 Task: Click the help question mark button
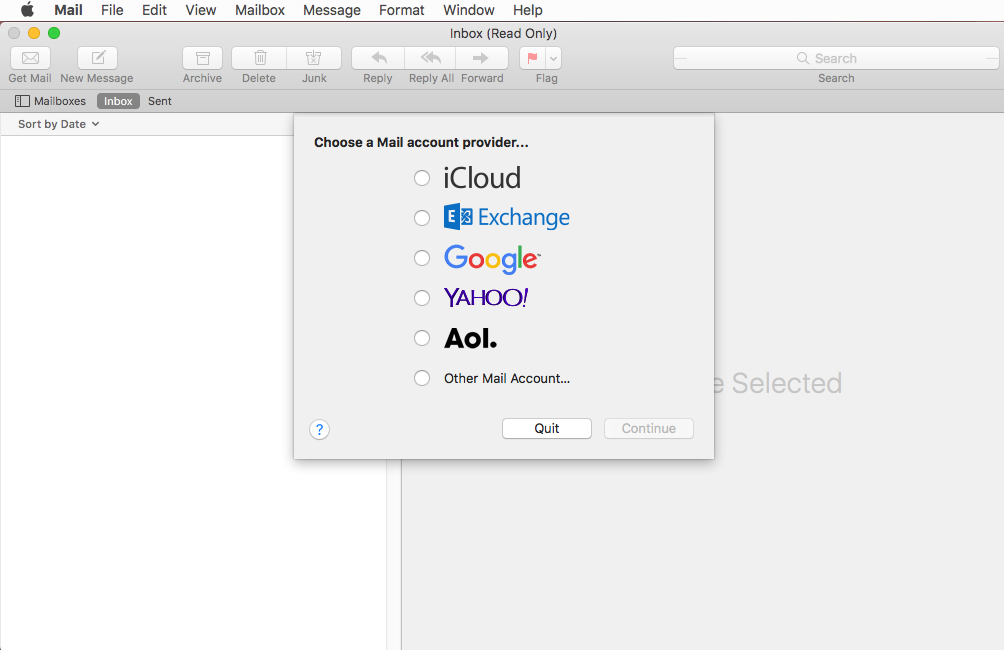pyautogui.click(x=320, y=429)
